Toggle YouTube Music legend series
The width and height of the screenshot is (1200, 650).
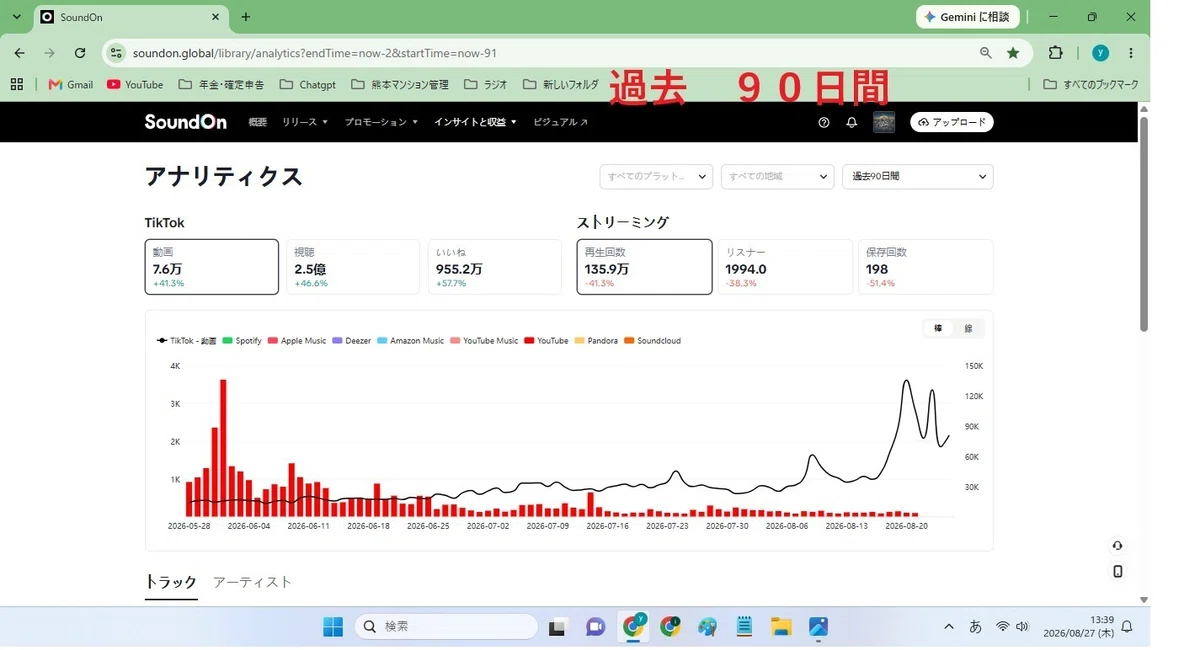[x=485, y=341]
